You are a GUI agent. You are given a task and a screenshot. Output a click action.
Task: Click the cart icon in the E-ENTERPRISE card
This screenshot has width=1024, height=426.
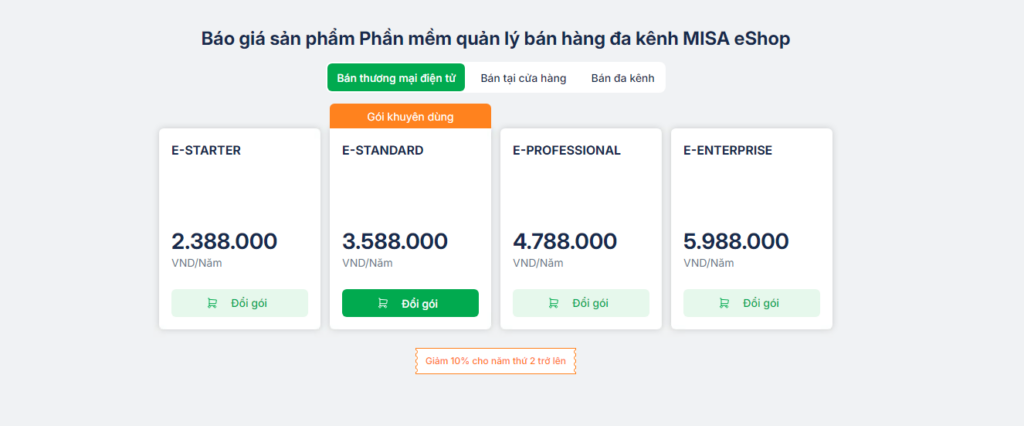(x=724, y=303)
